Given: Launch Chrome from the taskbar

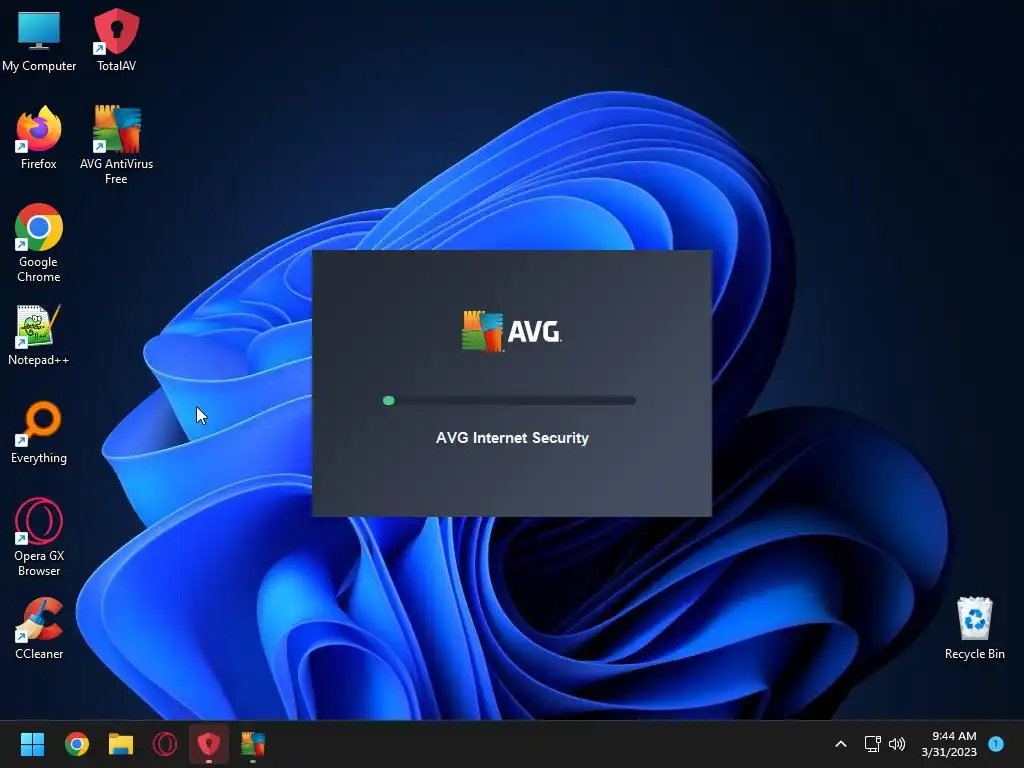Looking at the screenshot, I should (76, 744).
